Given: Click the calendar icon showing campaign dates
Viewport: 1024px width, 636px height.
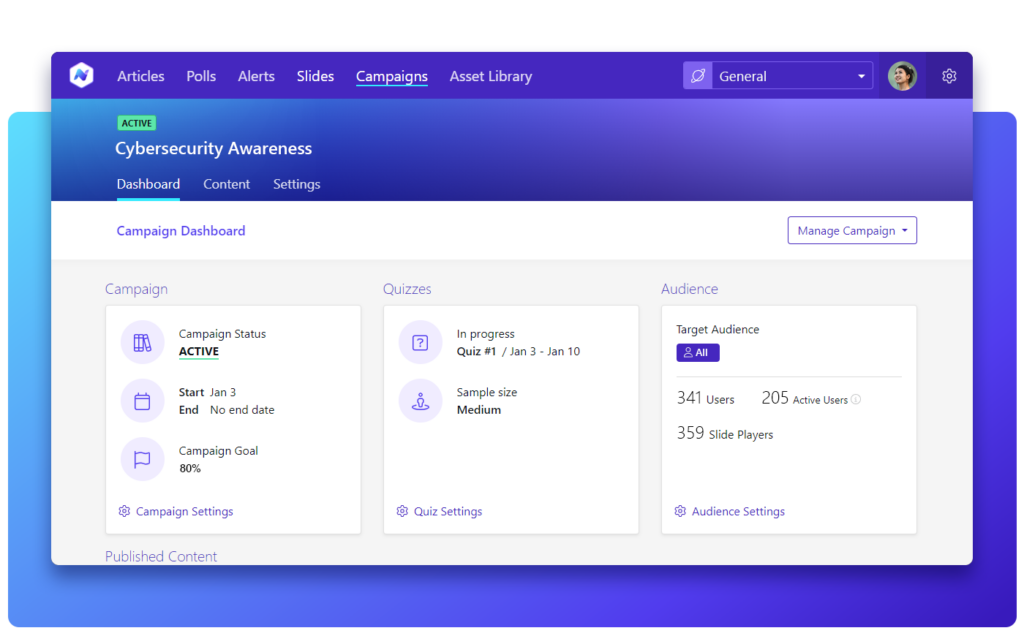Looking at the screenshot, I should [x=142, y=400].
